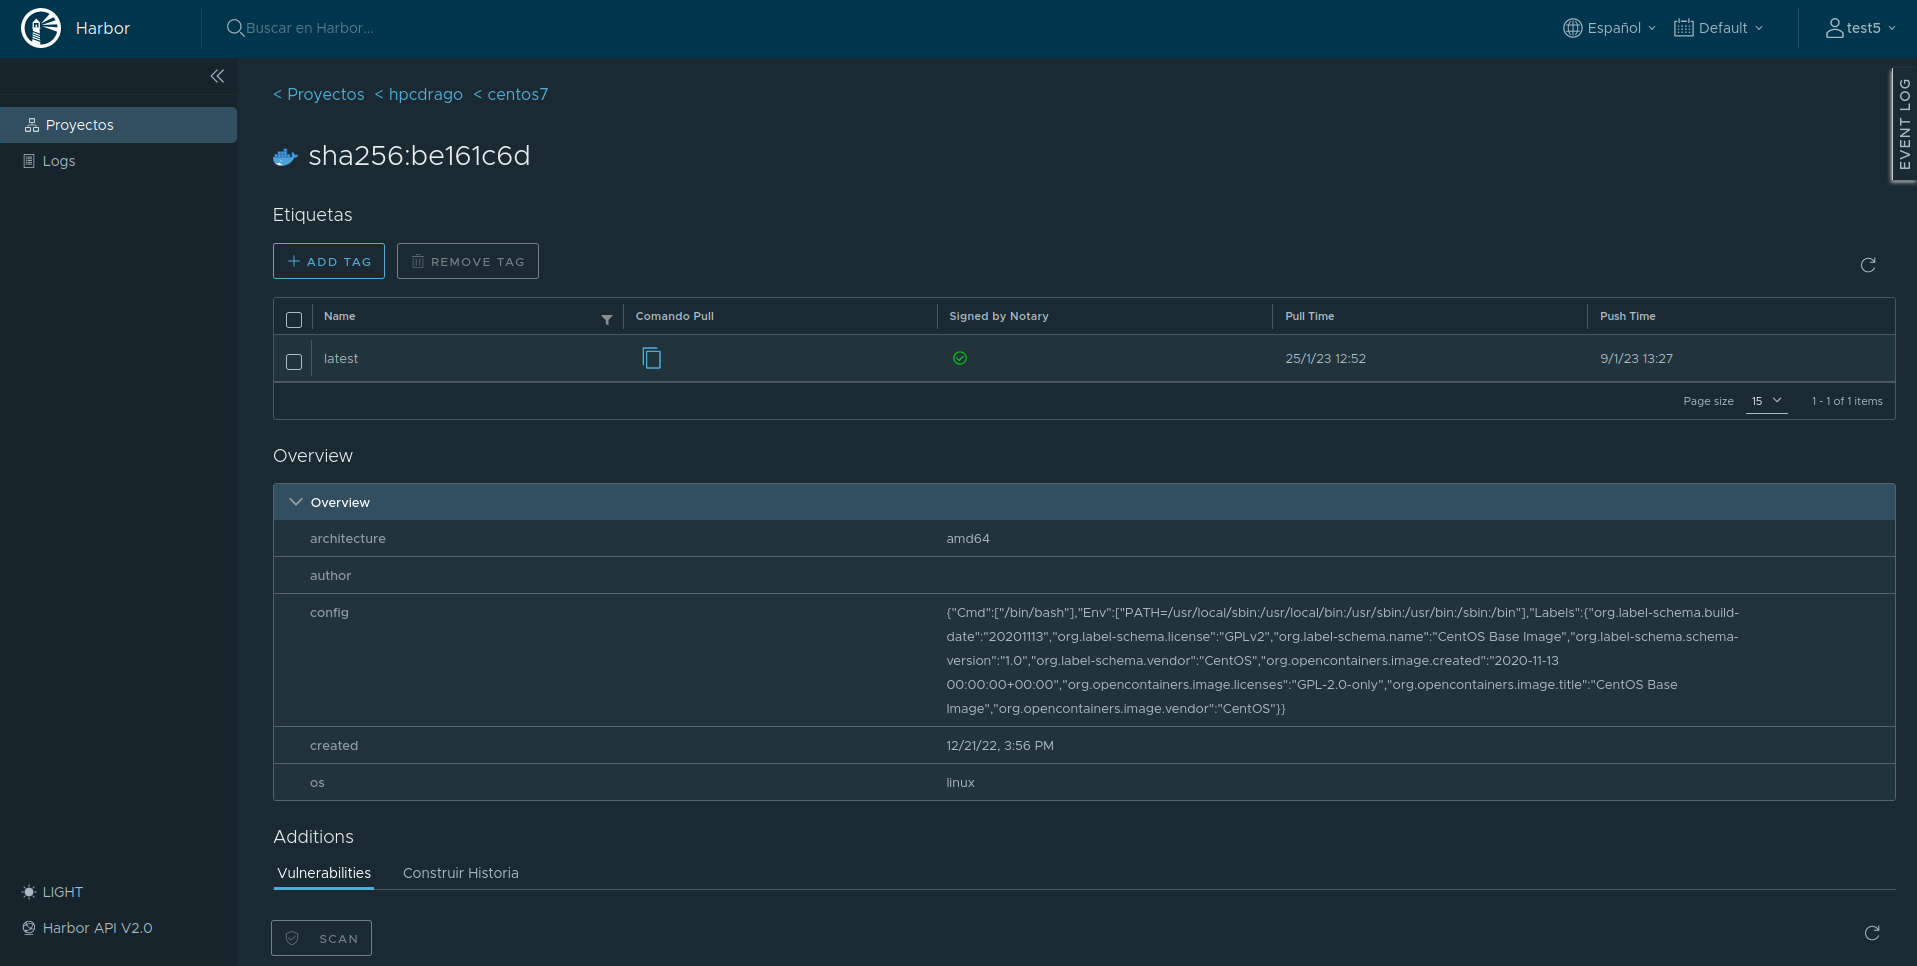Click the calendar Default icon

click(1684, 28)
